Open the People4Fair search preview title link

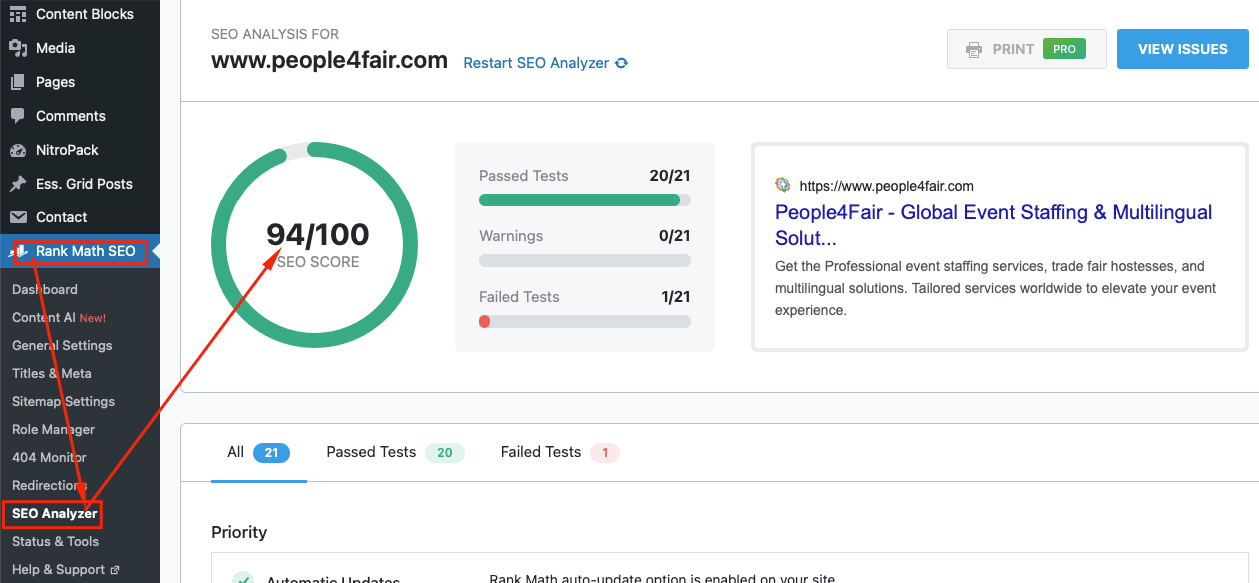[x=993, y=225]
